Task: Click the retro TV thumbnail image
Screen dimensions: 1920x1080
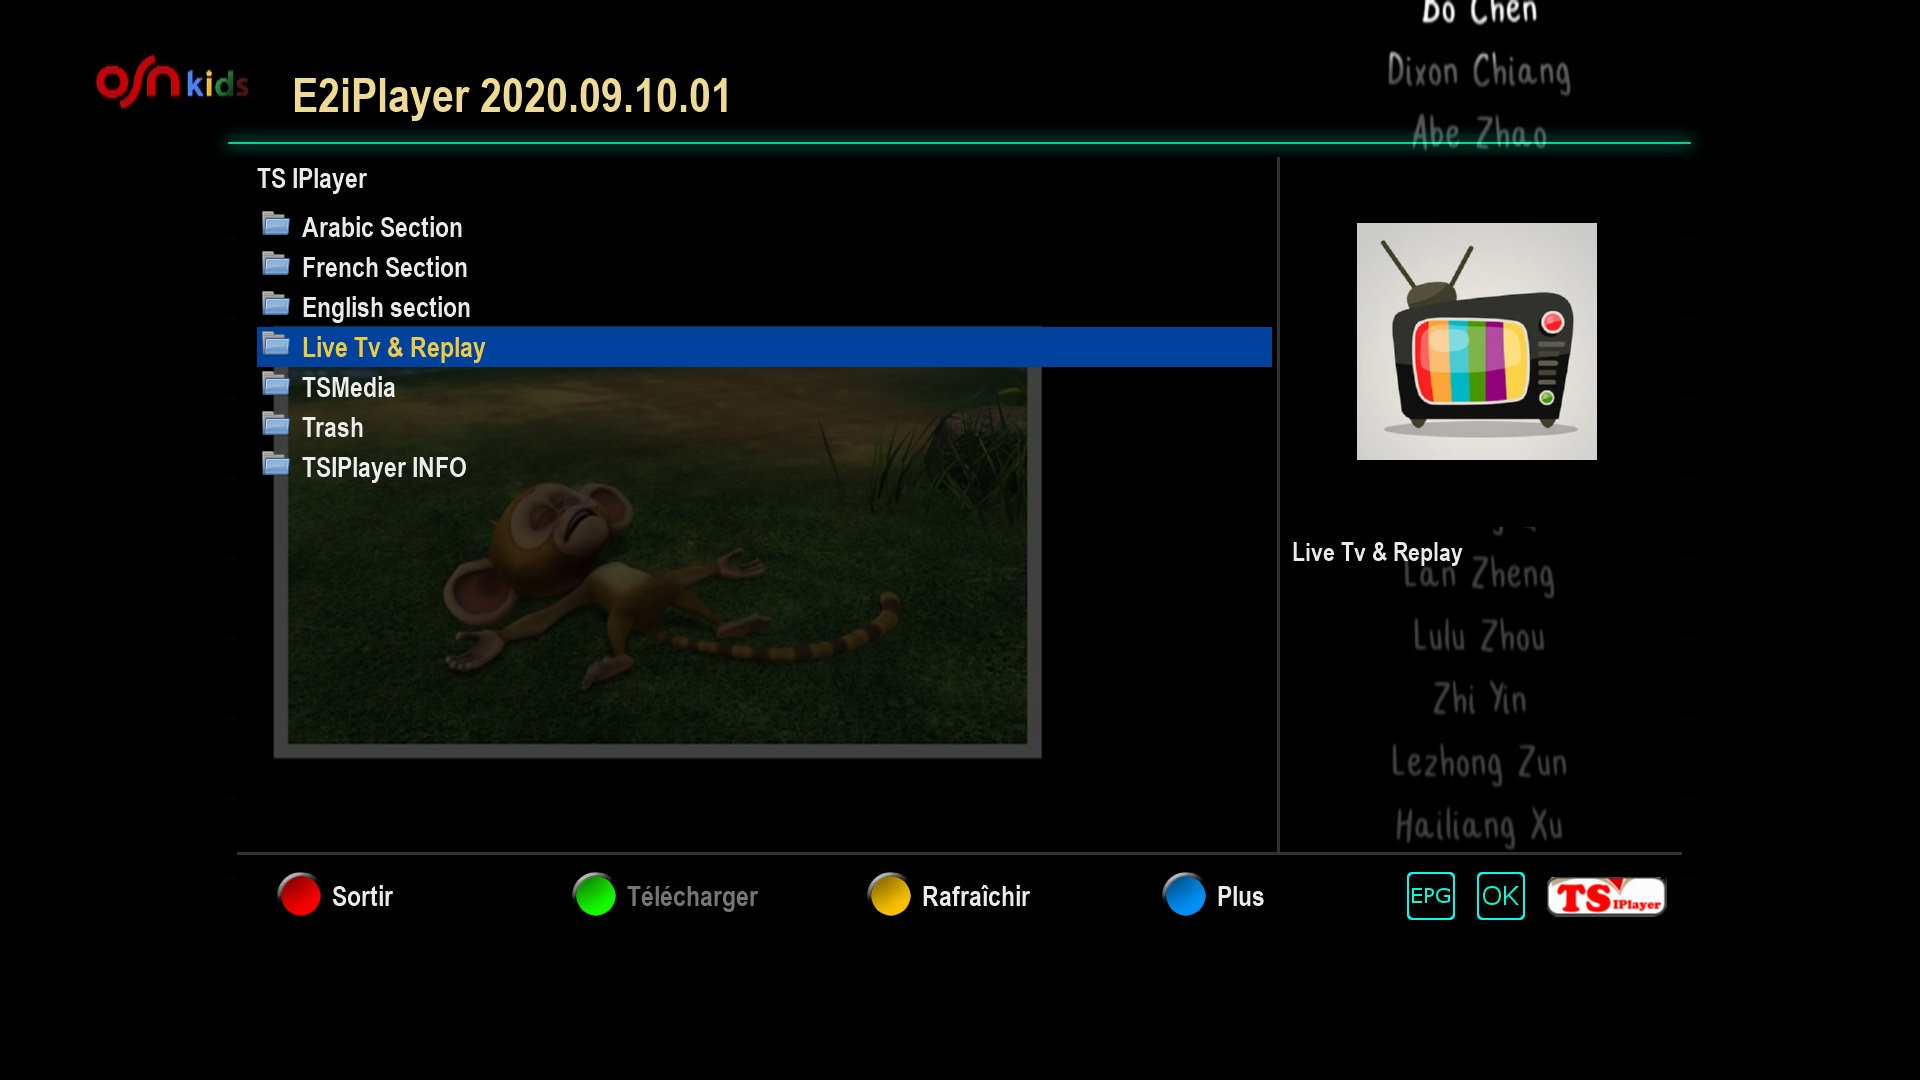Action: pos(1476,341)
